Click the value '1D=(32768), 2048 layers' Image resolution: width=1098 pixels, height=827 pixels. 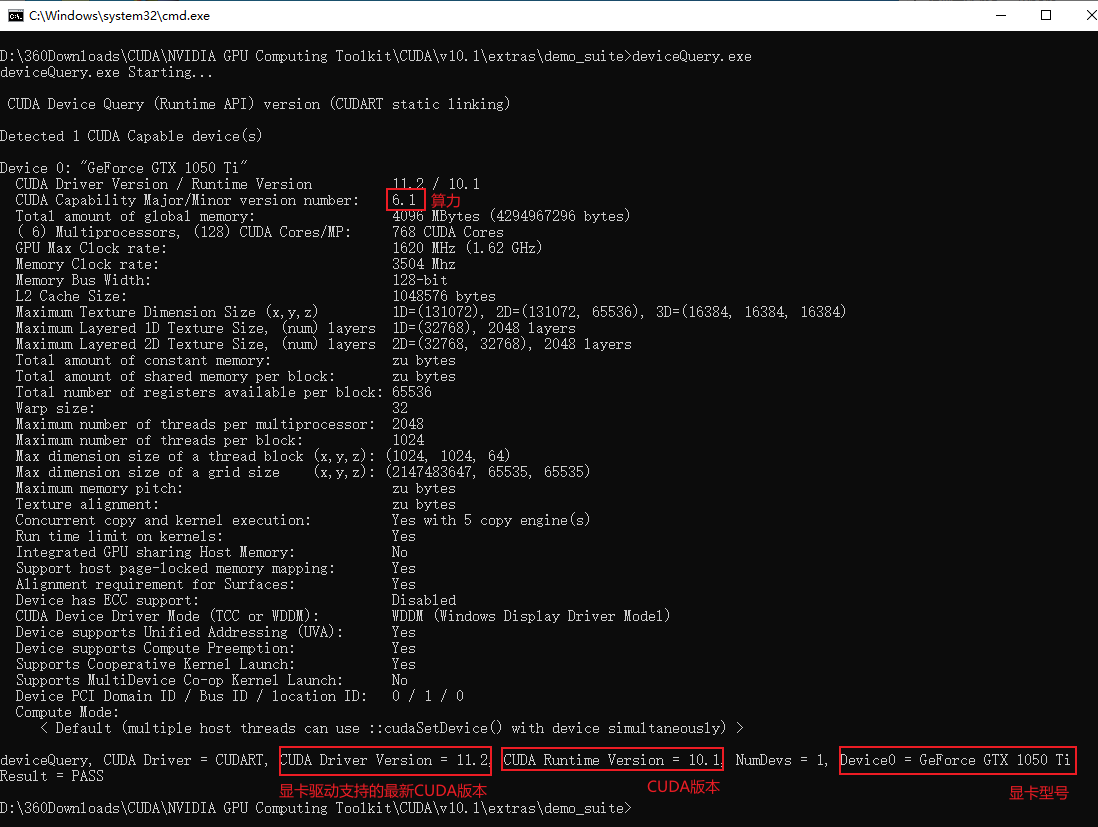[x=484, y=328]
